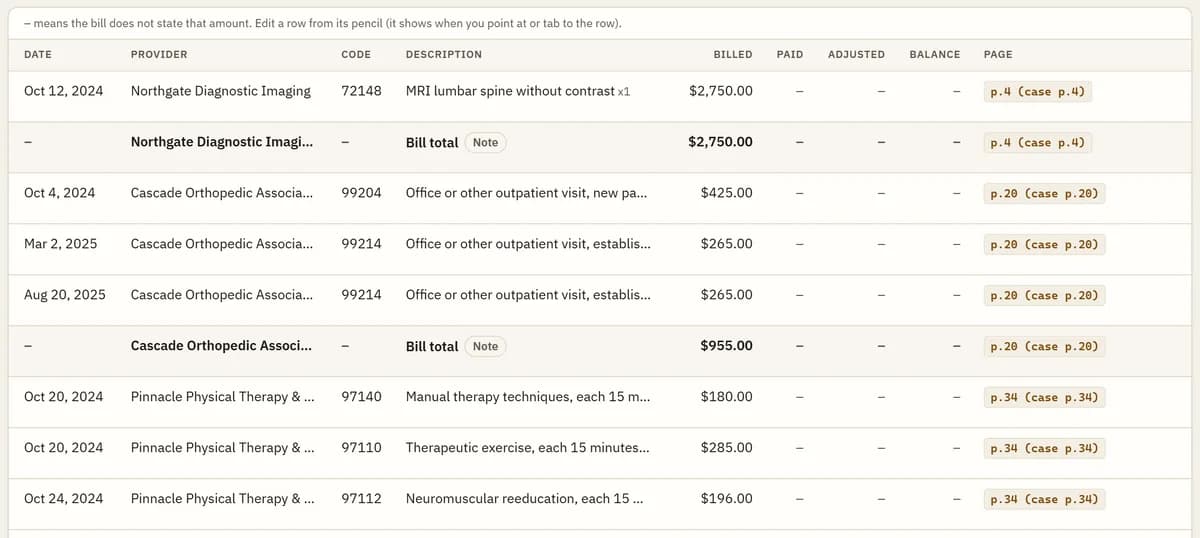Image resolution: width=1200 pixels, height=538 pixels.
Task: Click Pinnacle Physical Therapy provider in 97140 row
Action: coord(223,397)
